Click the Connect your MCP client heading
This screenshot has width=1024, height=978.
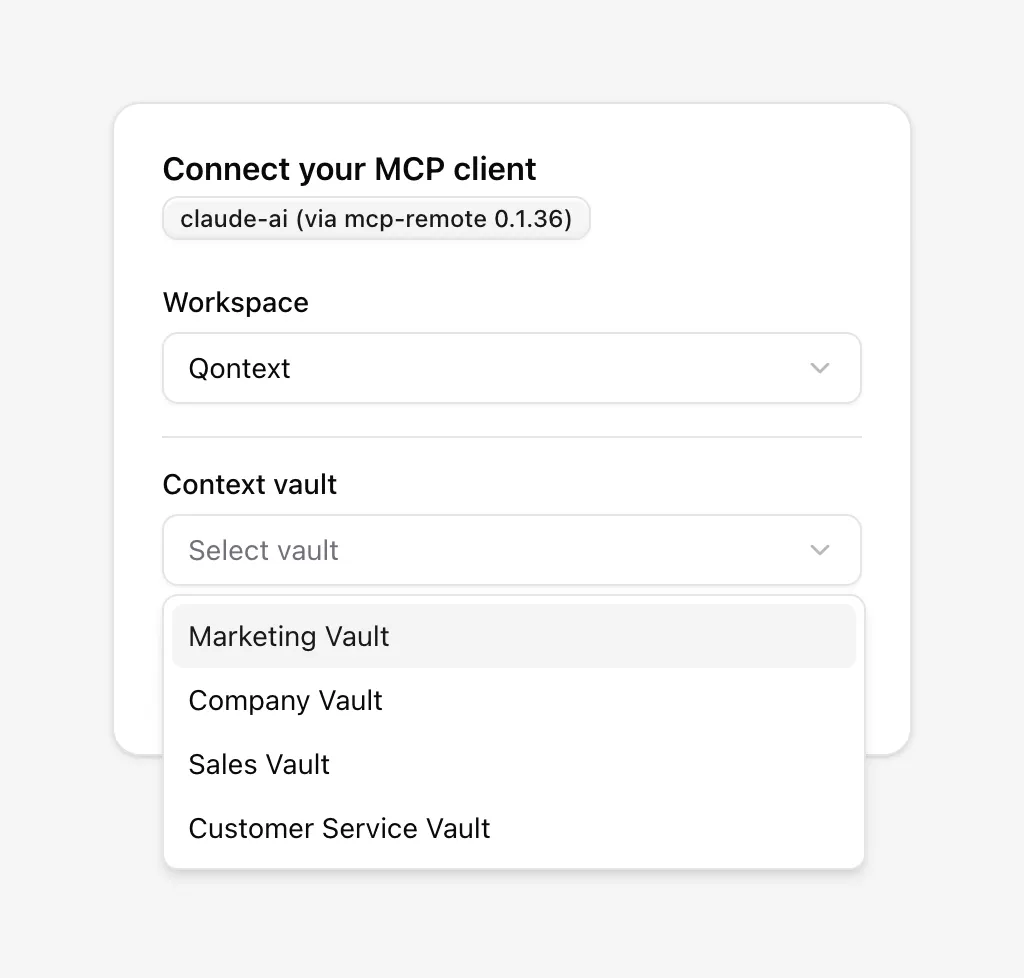pyautogui.click(x=349, y=169)
